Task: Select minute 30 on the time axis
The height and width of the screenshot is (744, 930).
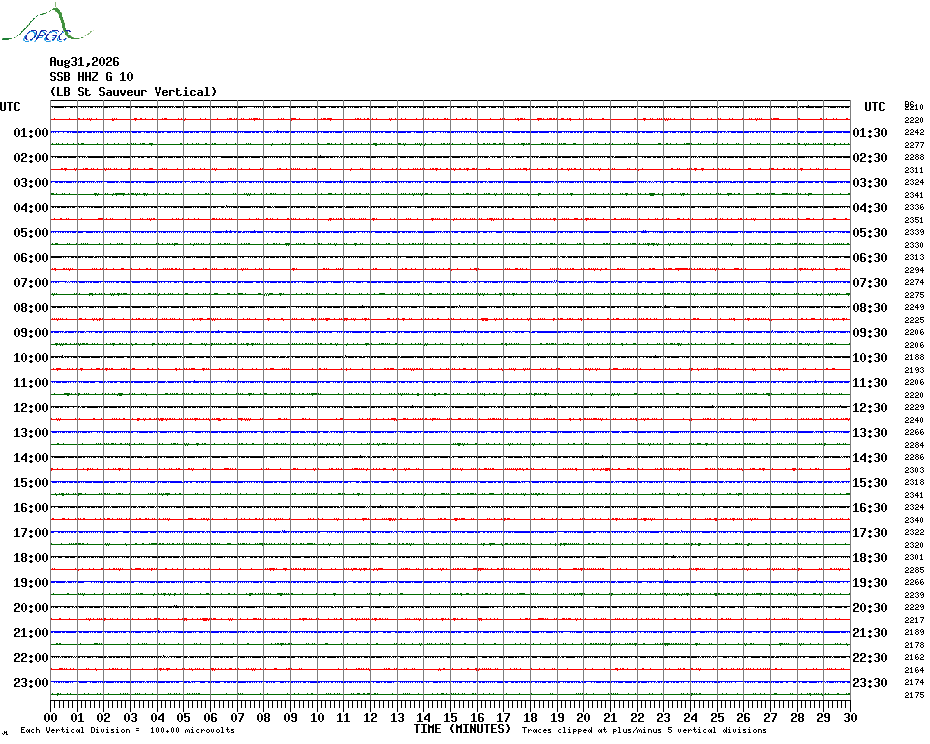Action: pyautogui.click(x=850, y=718)
